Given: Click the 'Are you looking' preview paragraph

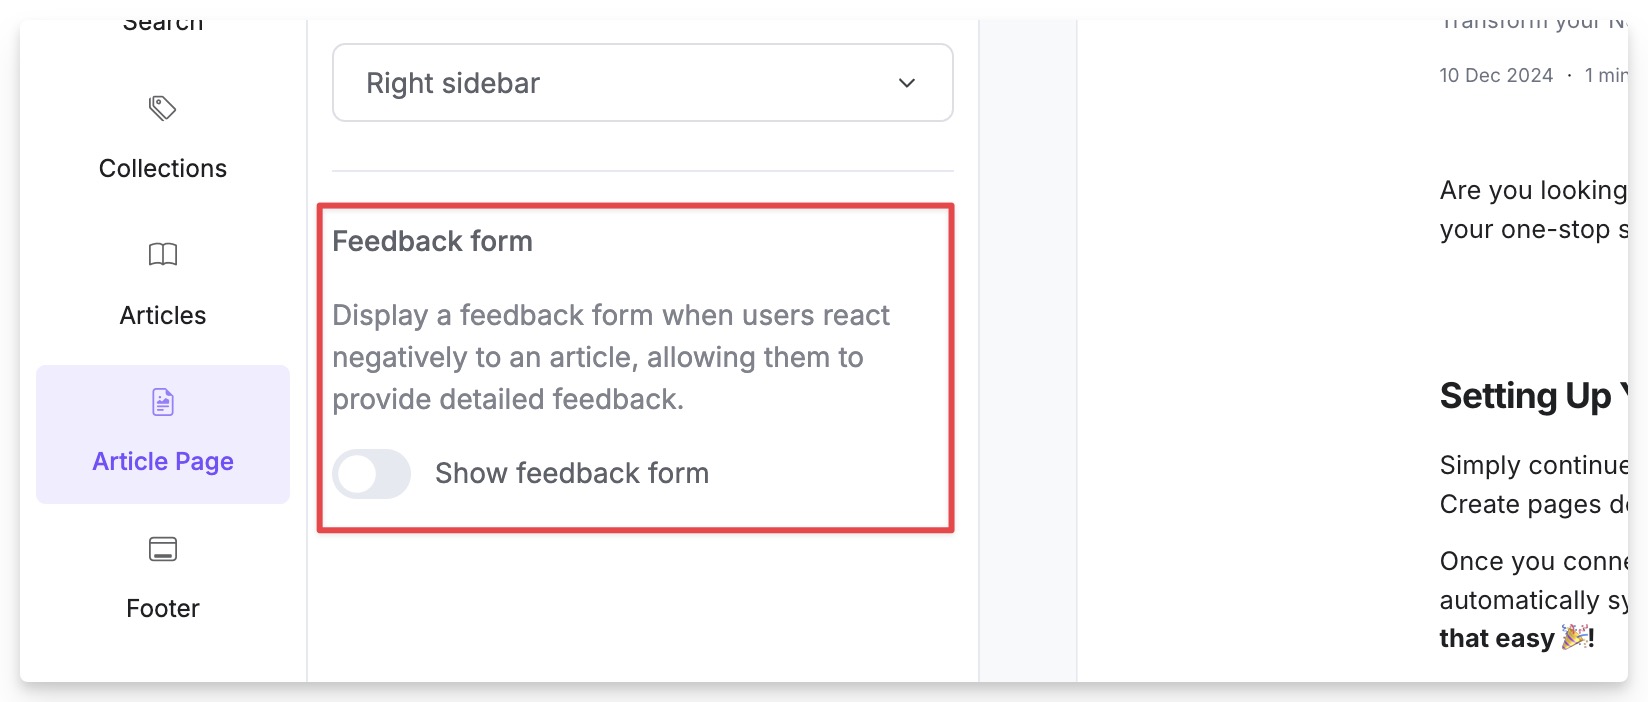Looking at the screenshot, I should pos(1534,210).
